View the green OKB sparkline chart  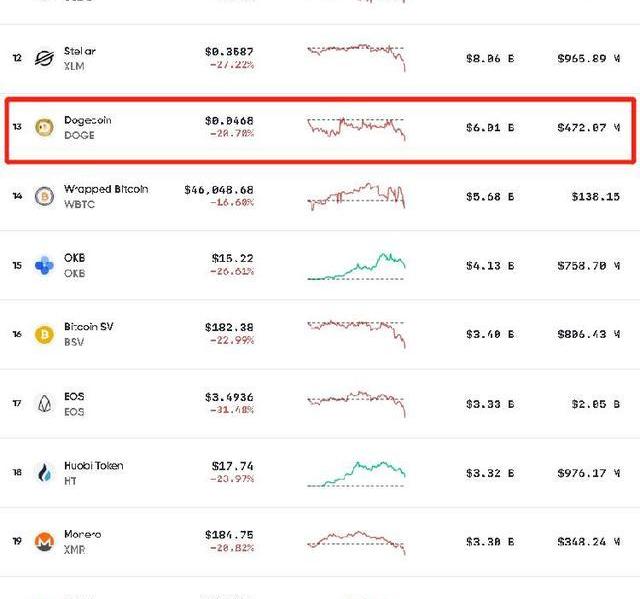tap(356, 266)
